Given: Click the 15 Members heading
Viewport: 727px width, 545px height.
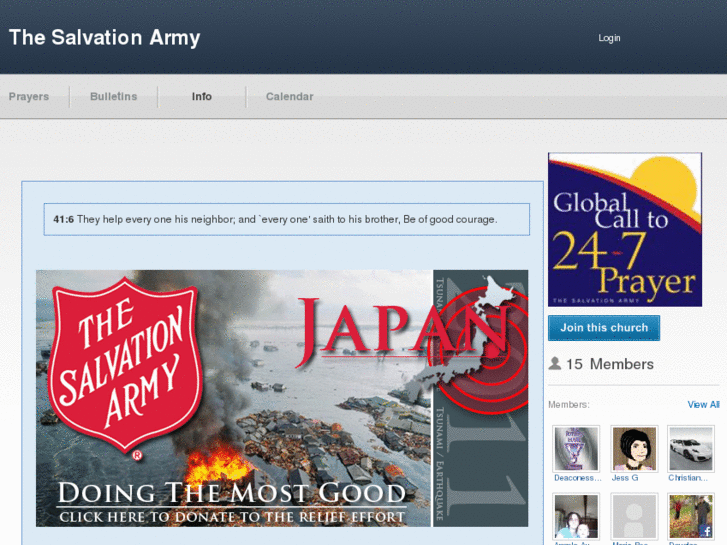Looking at the screenshot, I should [x=610, y=364].
